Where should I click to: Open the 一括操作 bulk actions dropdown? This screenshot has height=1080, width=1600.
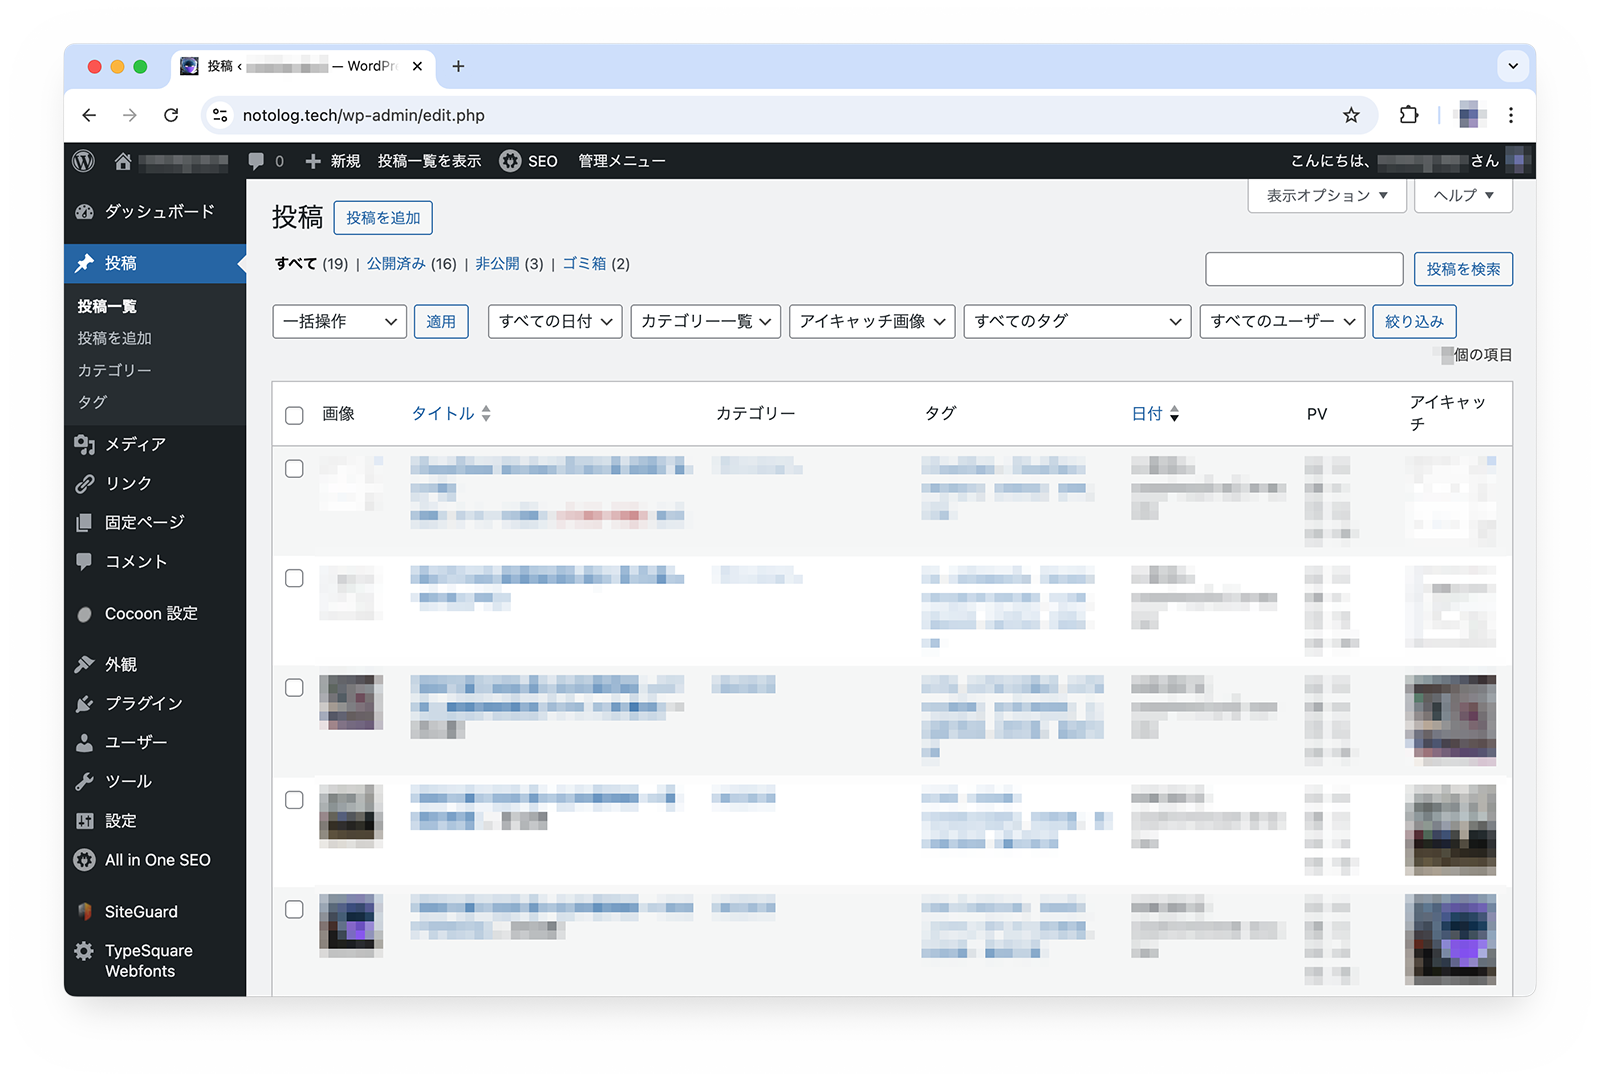pyautogui.click(x=339, y=321)
